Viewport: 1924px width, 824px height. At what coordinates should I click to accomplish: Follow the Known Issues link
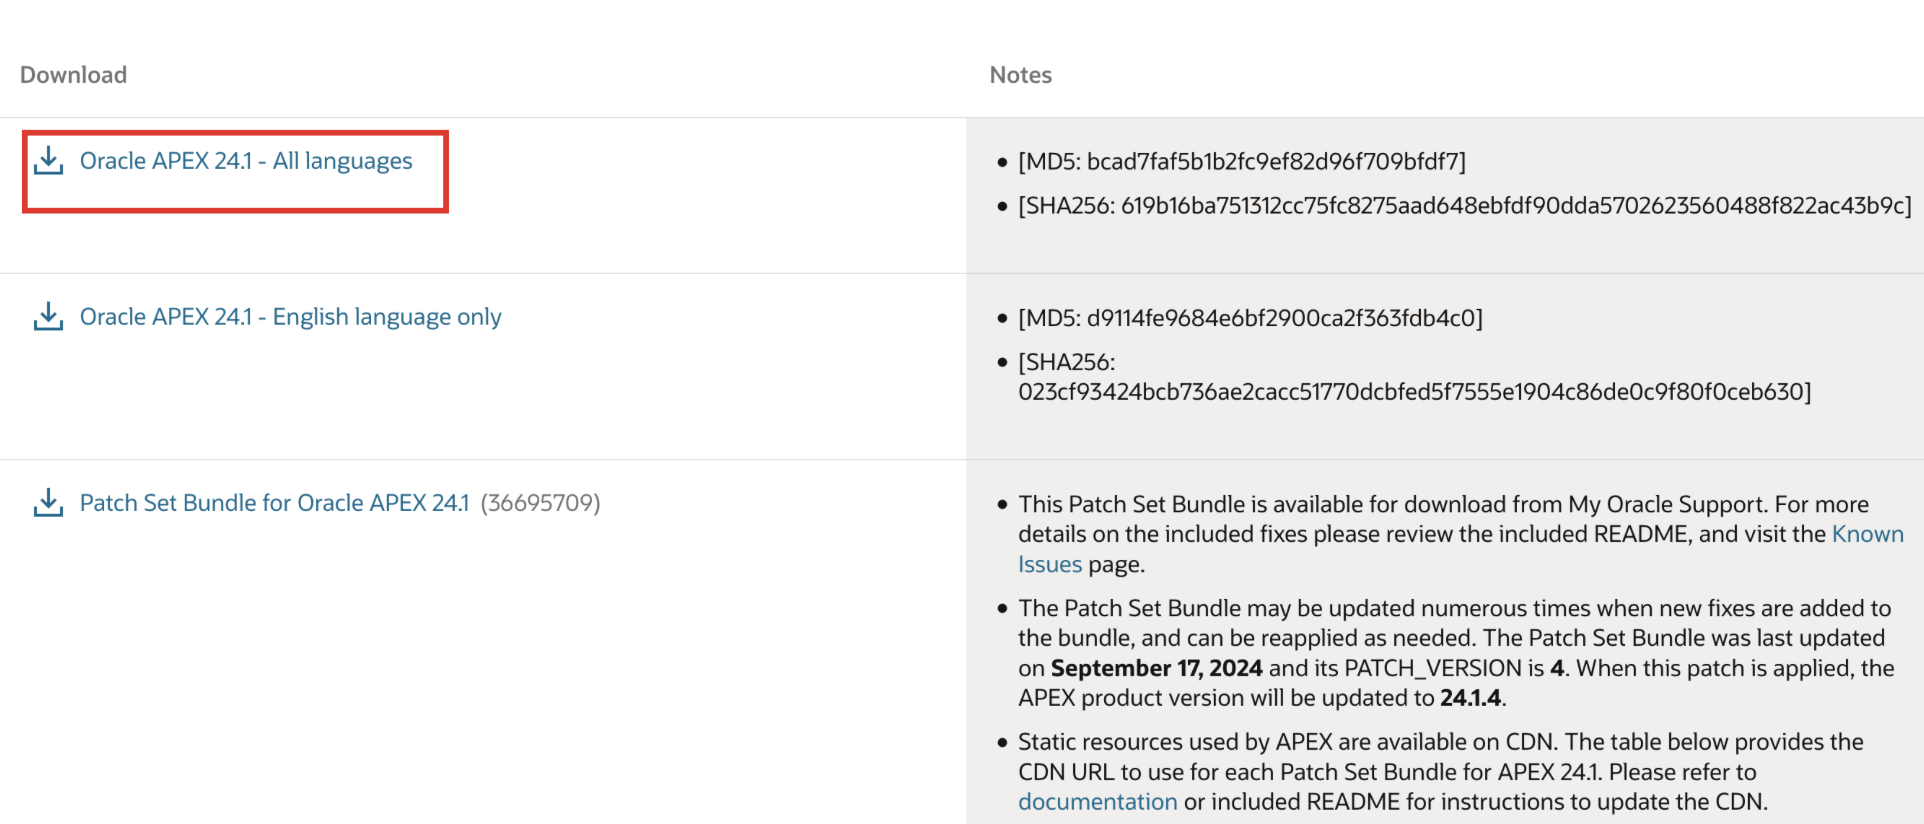point(1867,534)
